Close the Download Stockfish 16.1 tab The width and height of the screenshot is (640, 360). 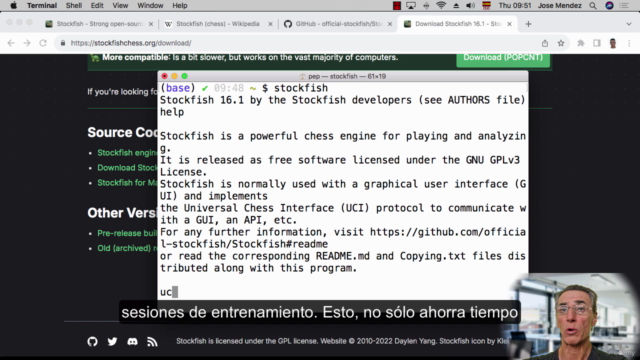tap(509, 24)
